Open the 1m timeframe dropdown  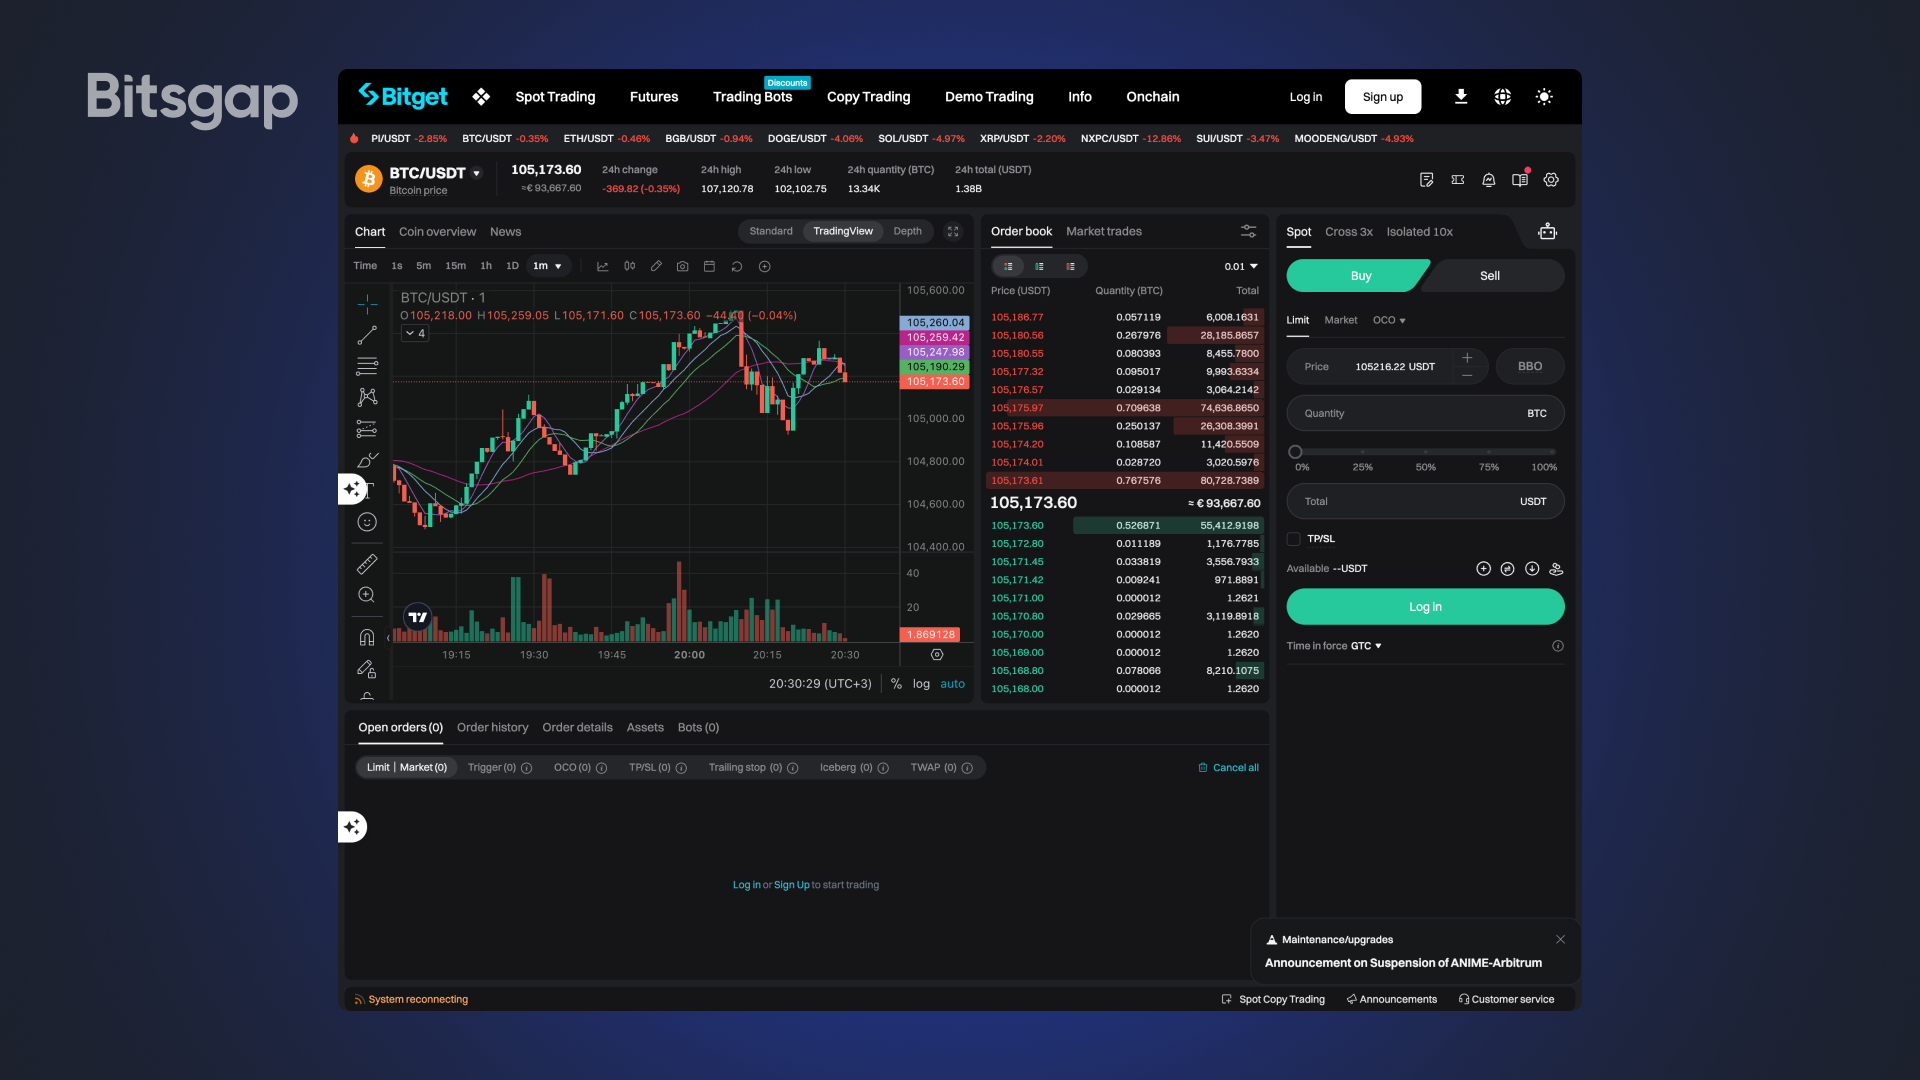(x=547, y=266)
